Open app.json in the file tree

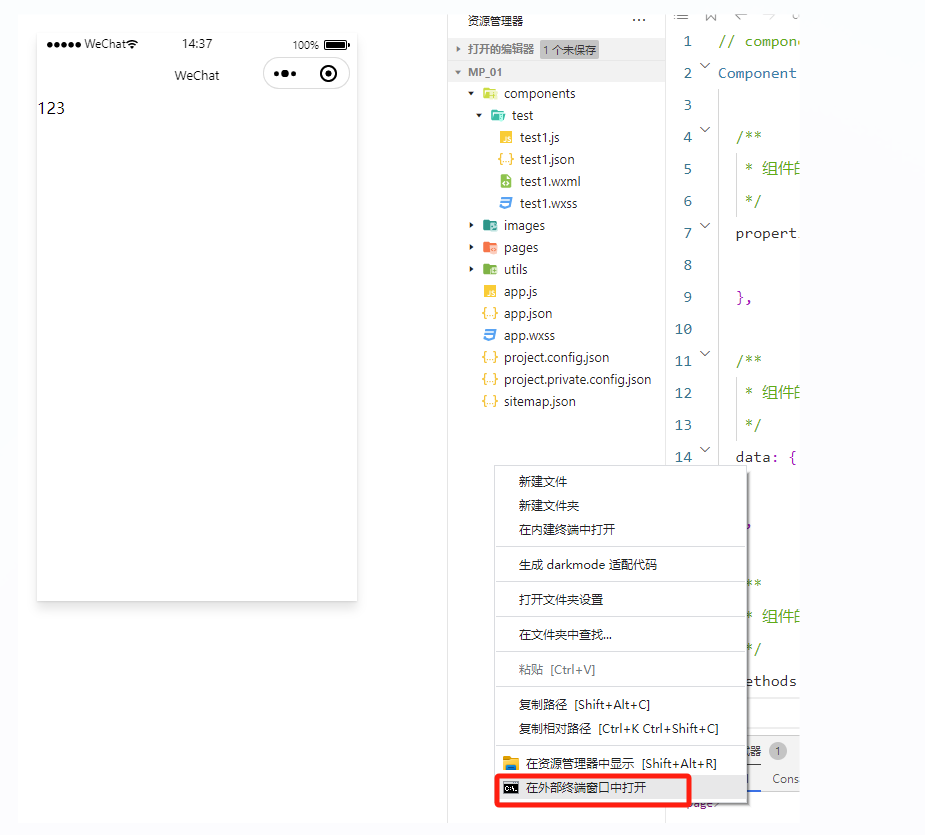coord(528,313)
